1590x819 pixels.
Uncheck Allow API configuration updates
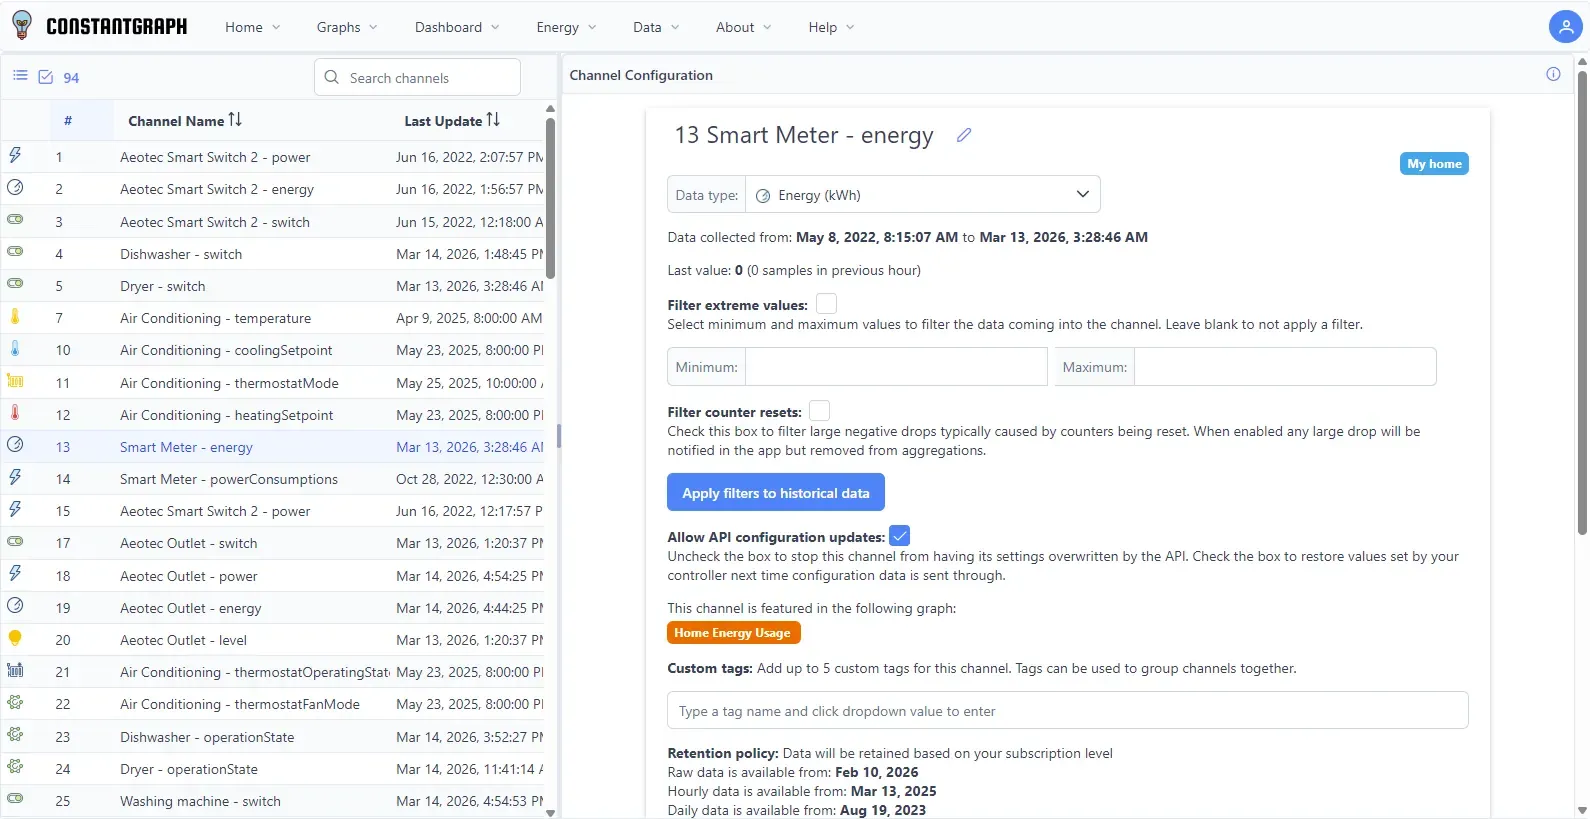[x=899, y=536]
